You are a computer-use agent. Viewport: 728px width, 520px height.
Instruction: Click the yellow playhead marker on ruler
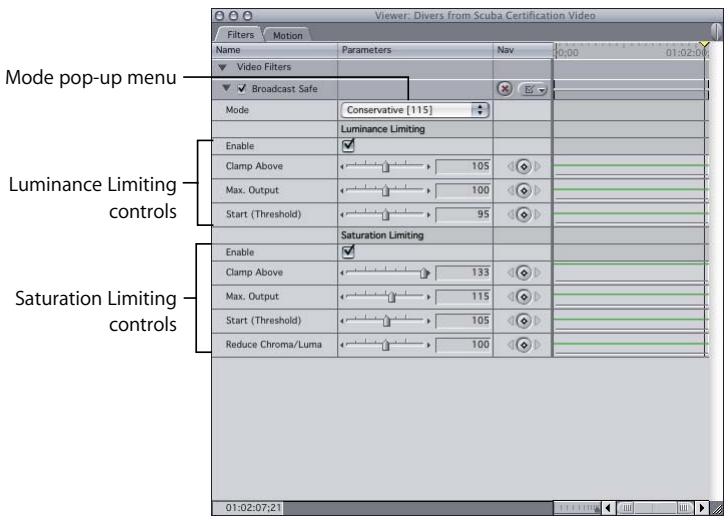click(705, 45)
